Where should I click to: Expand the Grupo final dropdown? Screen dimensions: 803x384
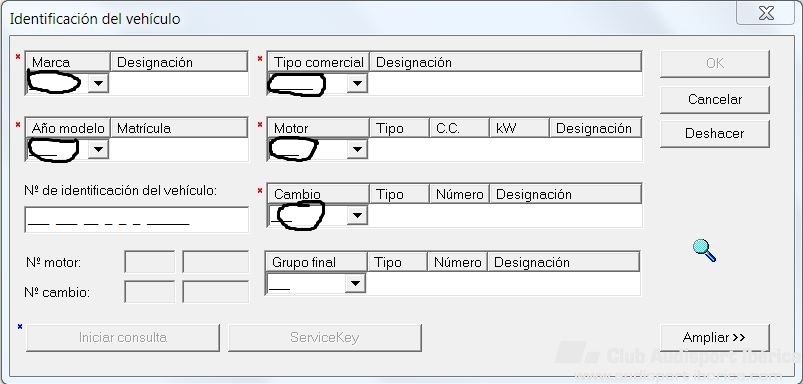pos(355,283)
